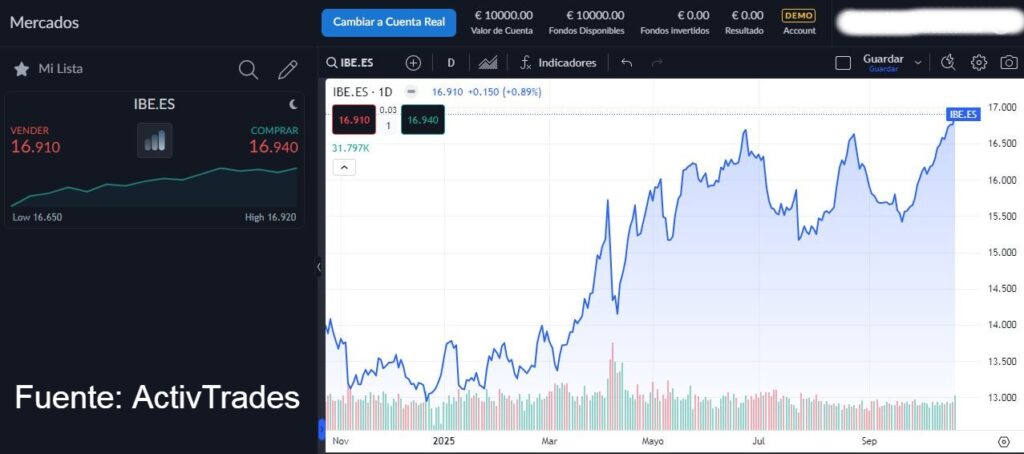The image size is (1024, 454).
Task: Take chart snapshot with camera icon
Action: click(1009, 62)
